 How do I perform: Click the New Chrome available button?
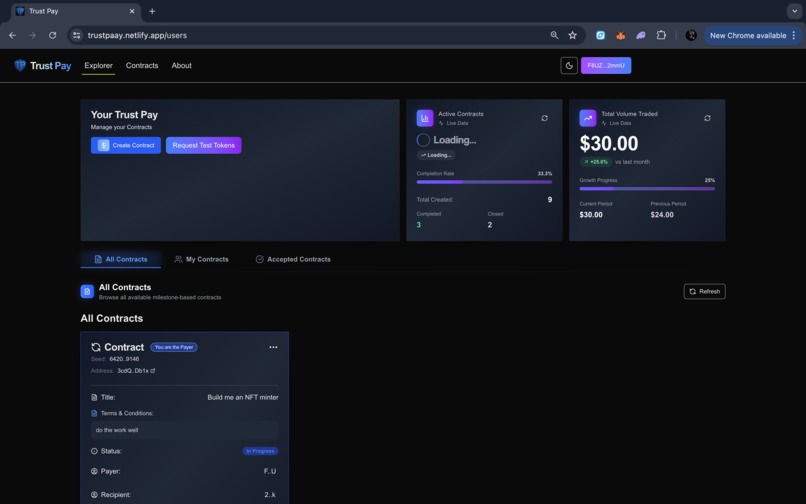747,35
